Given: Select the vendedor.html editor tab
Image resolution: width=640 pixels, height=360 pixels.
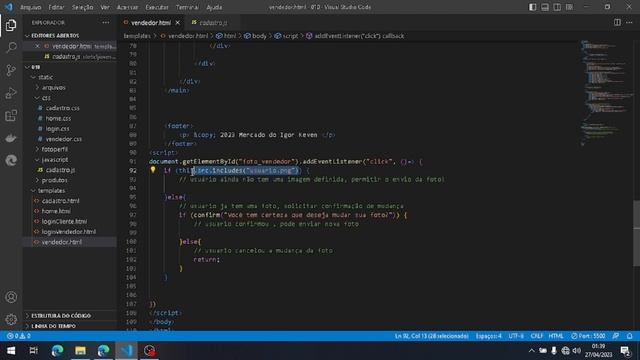Looking at the screenshot, I should pyautogui.click(x=151, y=22).
